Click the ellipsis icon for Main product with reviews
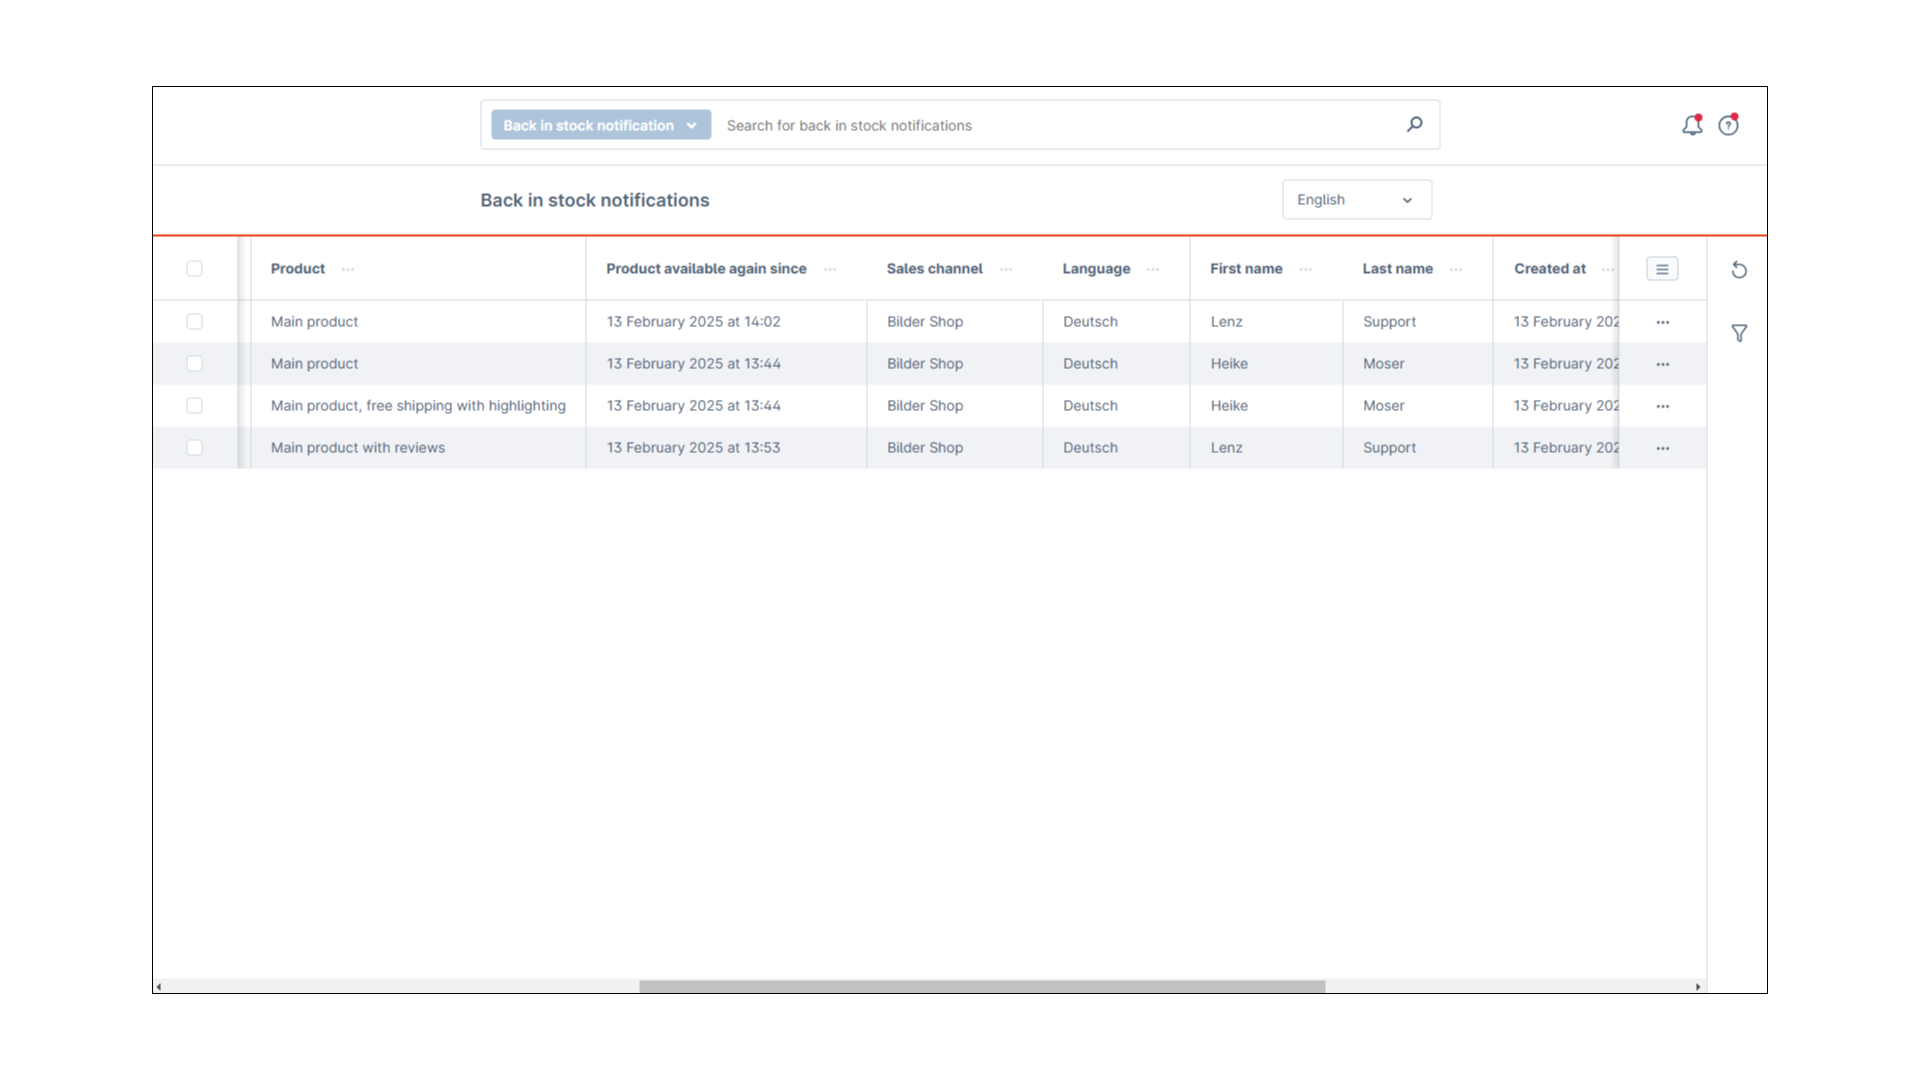The height and width of the screenshot is (1080, 1920). [x=1663, y=448]
